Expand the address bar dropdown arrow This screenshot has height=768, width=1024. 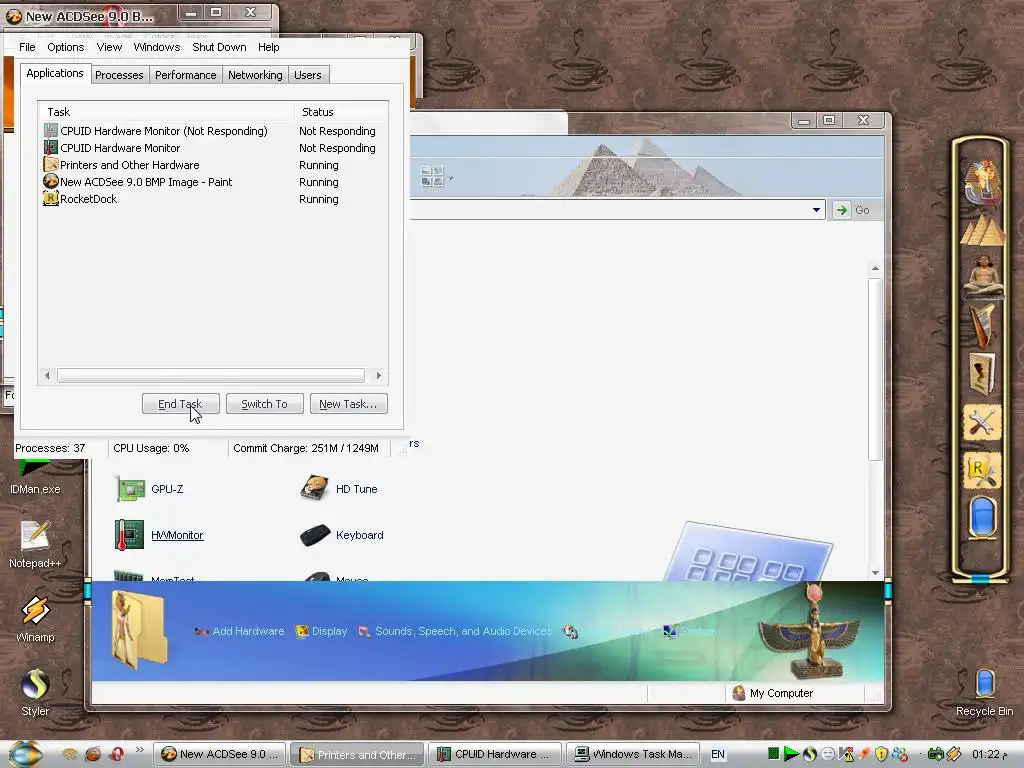pos(816,210)
